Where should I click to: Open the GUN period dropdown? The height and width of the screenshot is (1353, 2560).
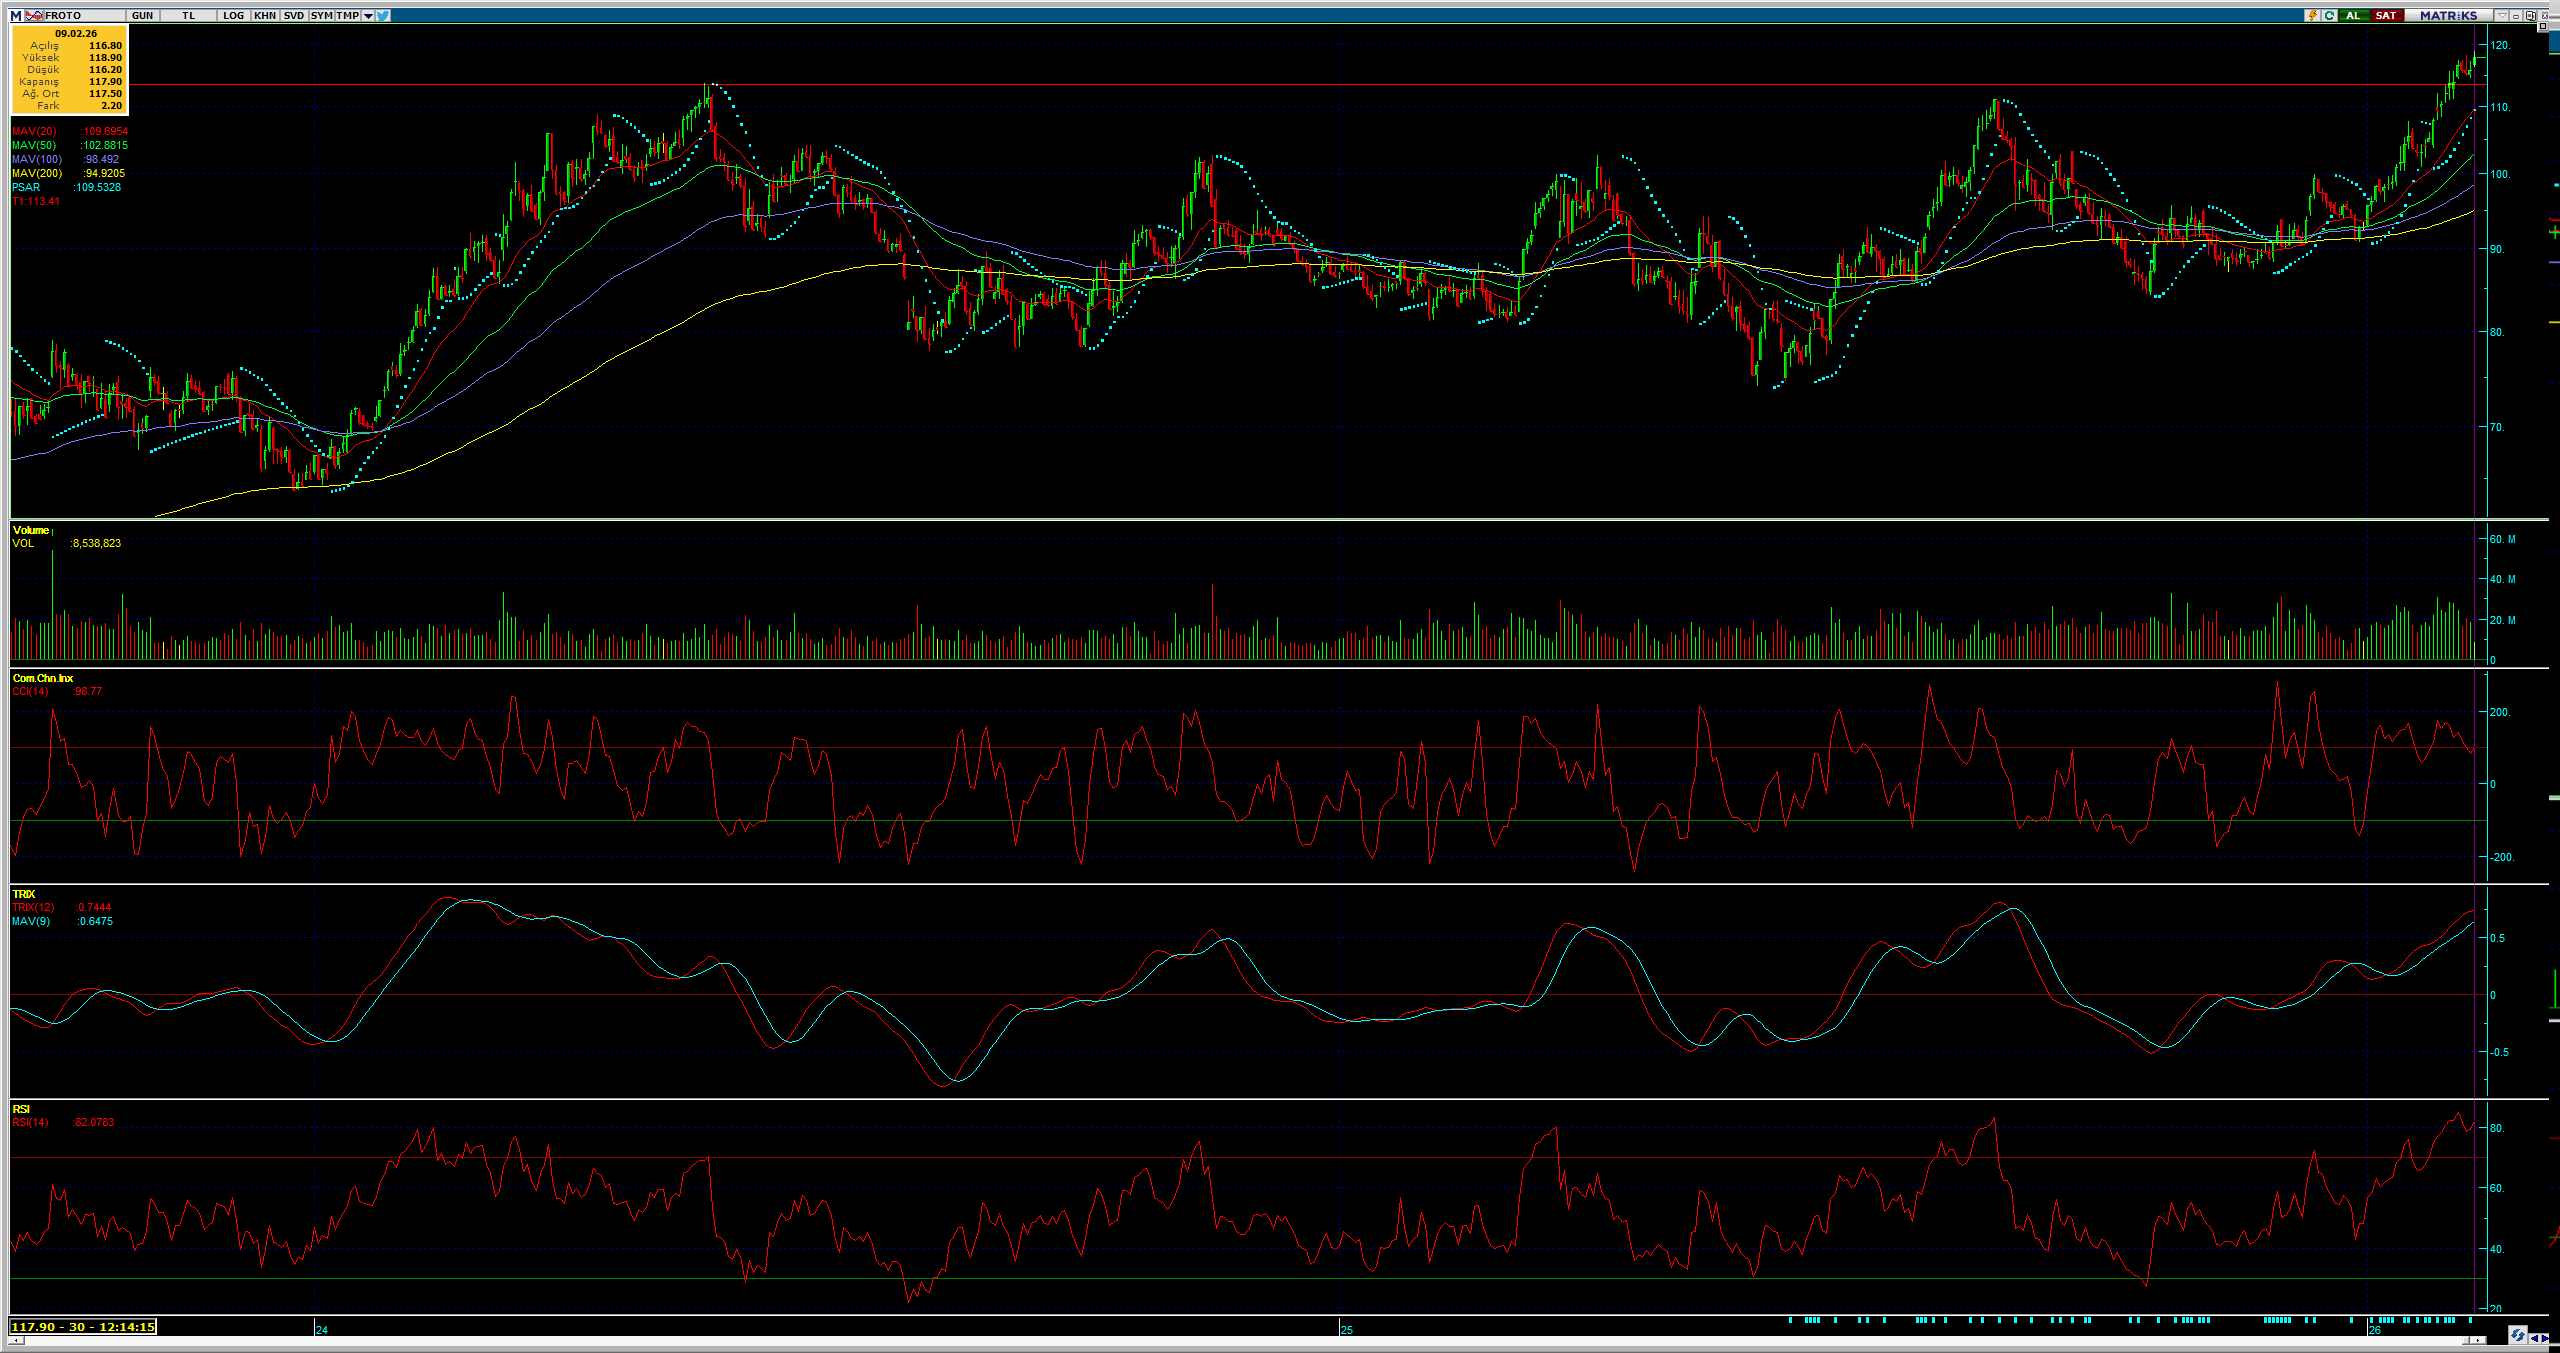coord(142,16)
